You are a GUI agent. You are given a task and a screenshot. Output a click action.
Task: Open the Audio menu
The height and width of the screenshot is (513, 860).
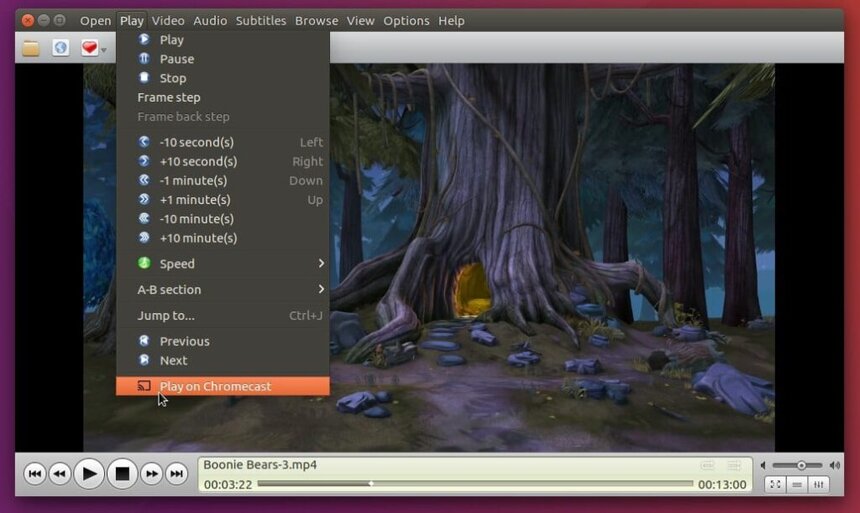tap(210, 21)
